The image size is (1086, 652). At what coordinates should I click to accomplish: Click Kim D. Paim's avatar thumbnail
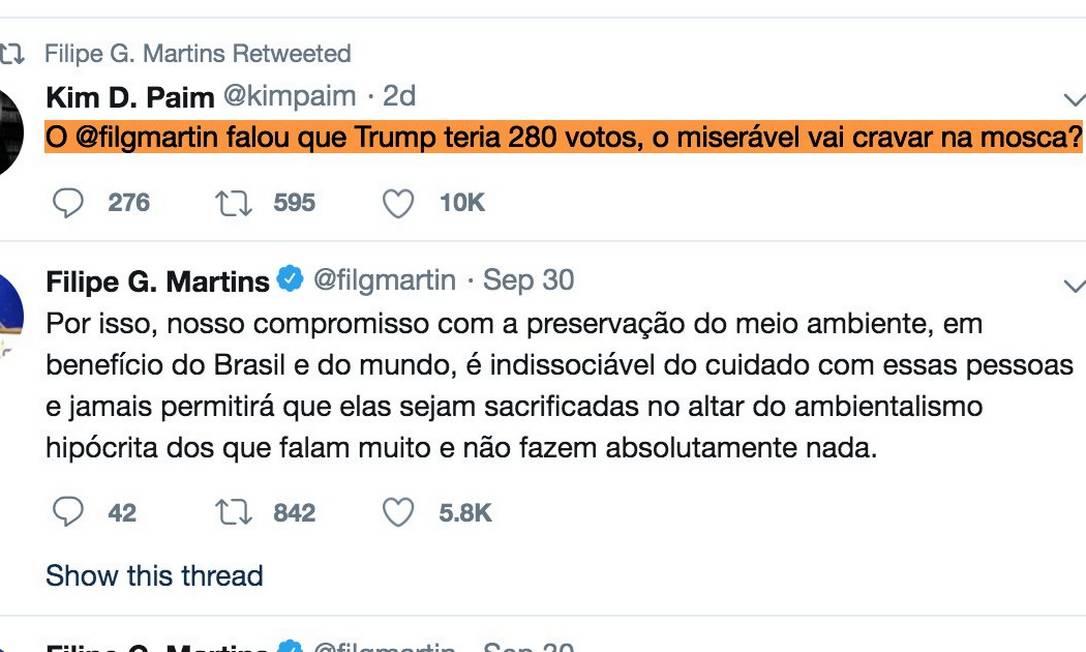pos(8,130)
